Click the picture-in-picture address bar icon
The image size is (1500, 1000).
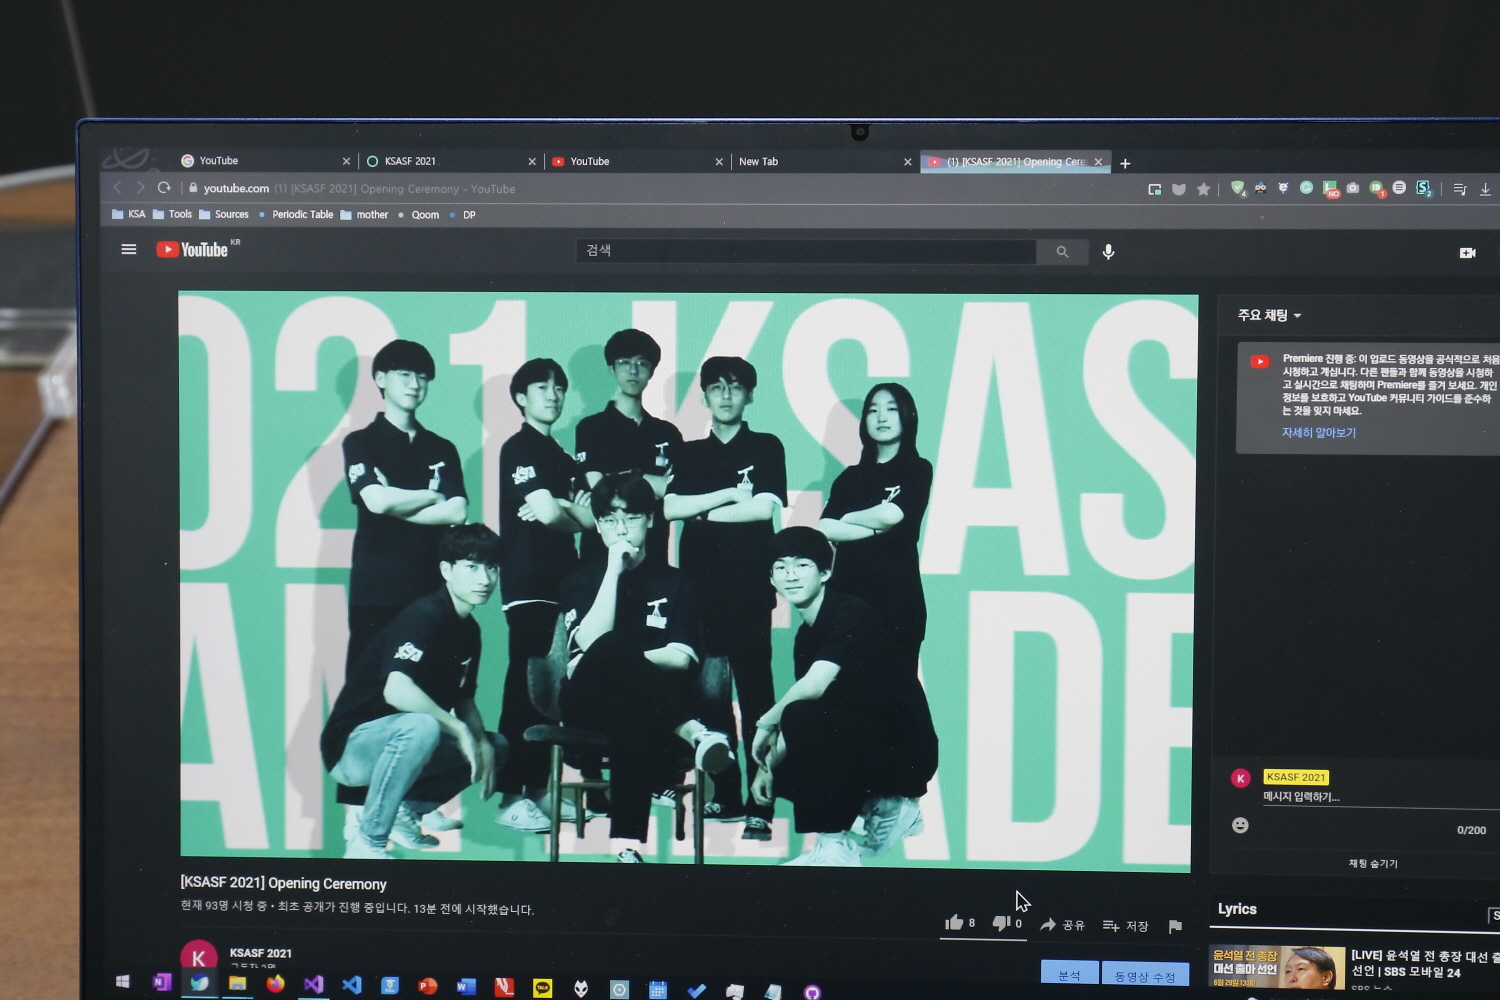pos(1154,189)
